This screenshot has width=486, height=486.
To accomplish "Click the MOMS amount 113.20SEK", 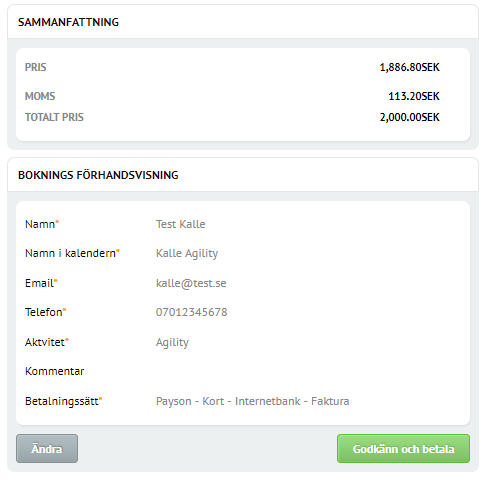I will 414,96.
